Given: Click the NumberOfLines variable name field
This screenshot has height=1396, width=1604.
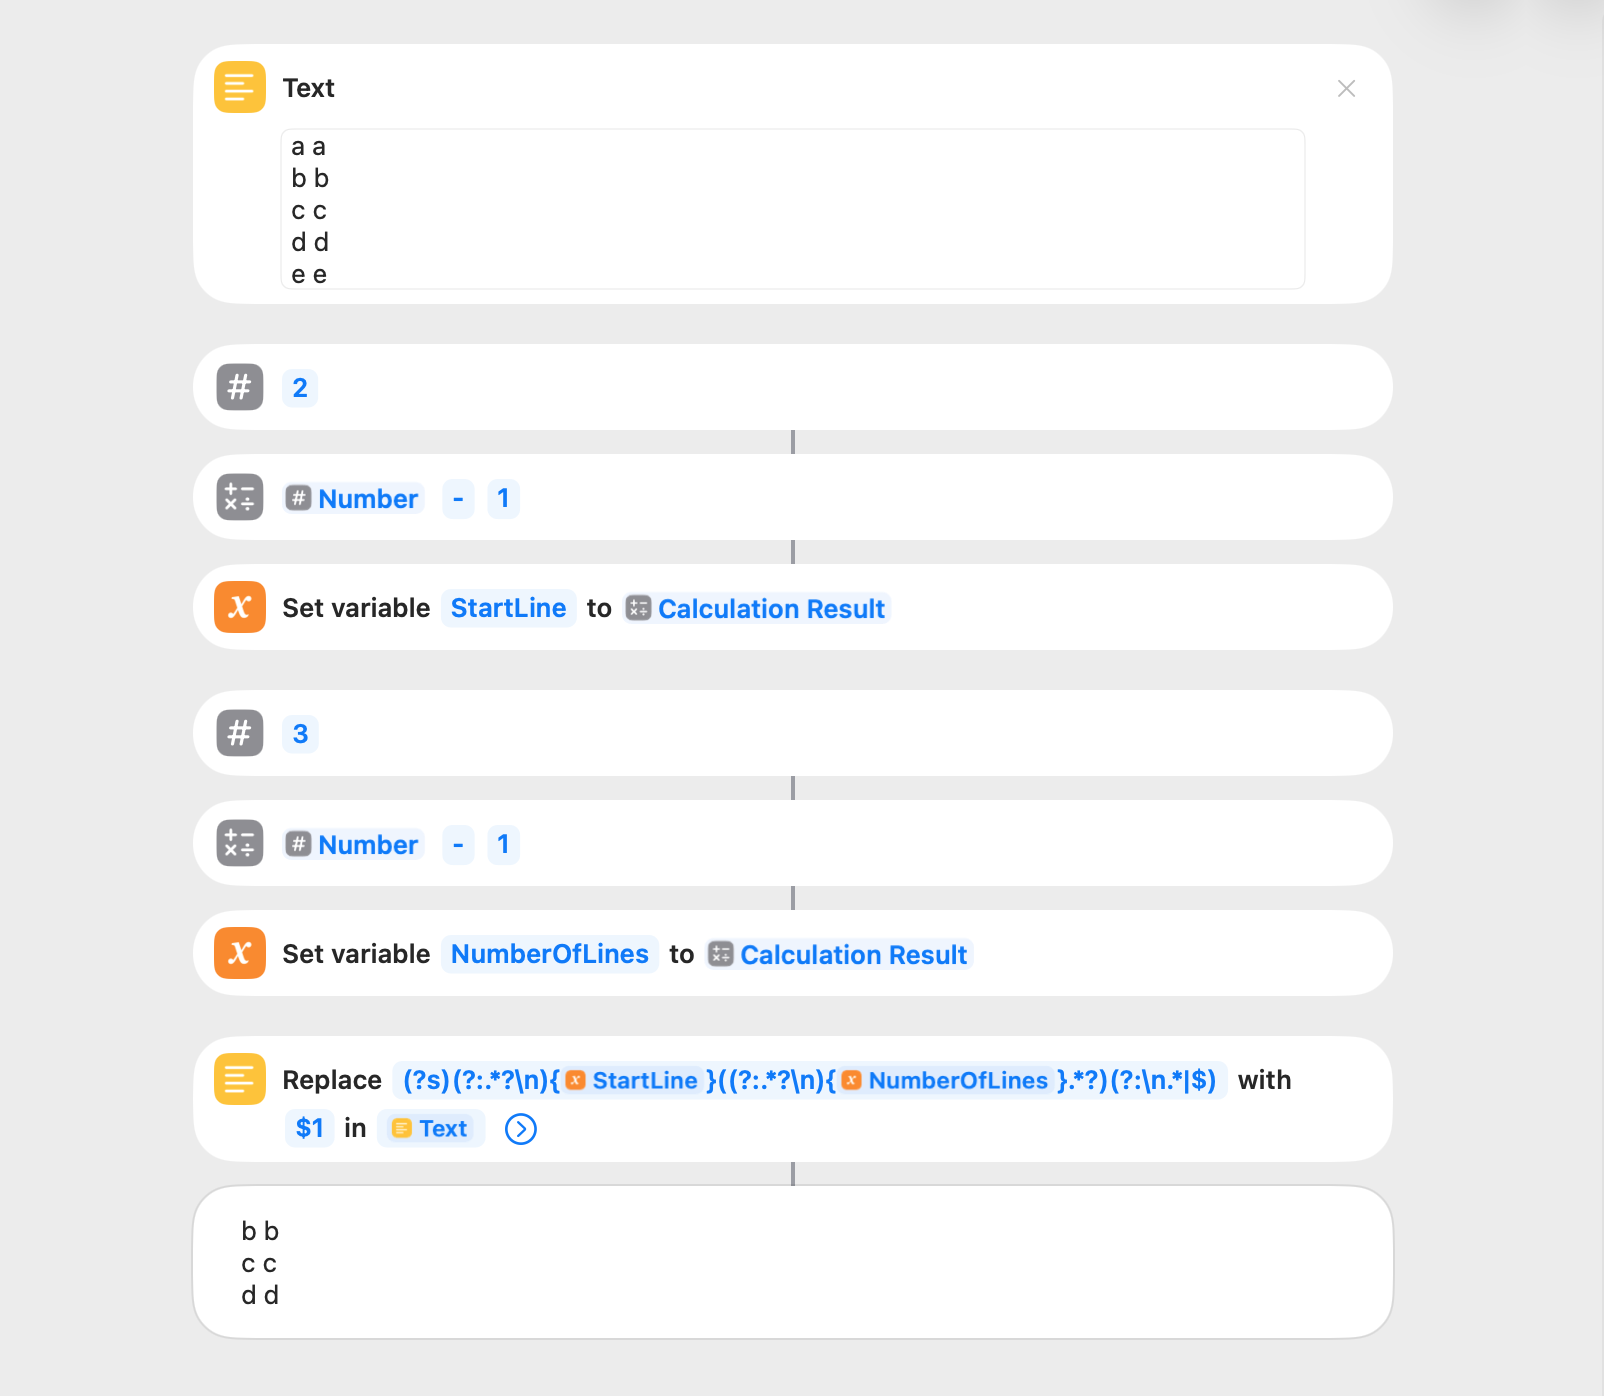Looking at the screenshot, I should click(x=549, y=954).
